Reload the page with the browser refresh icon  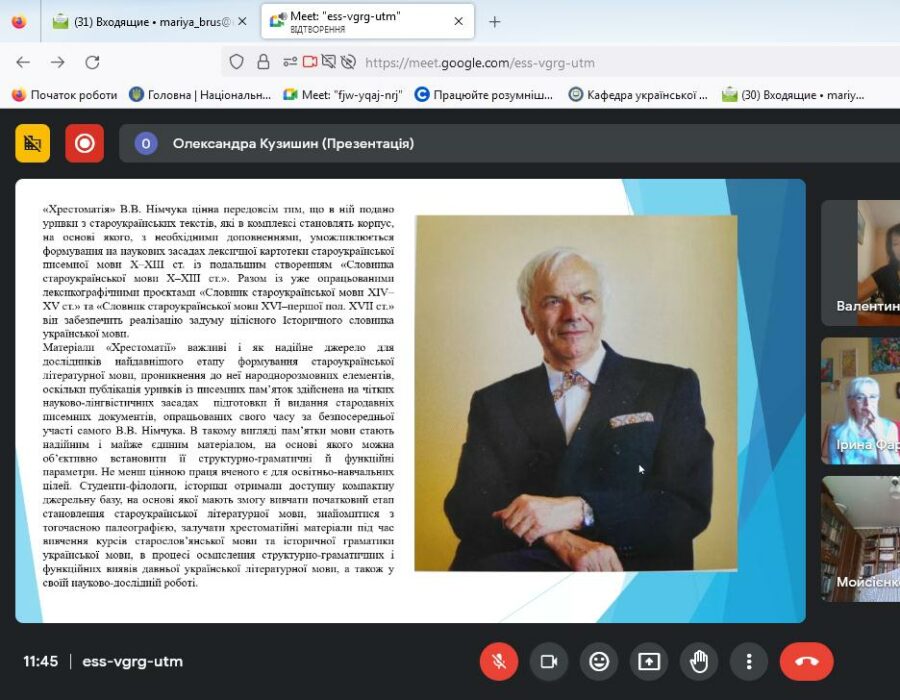coord(92,62)
